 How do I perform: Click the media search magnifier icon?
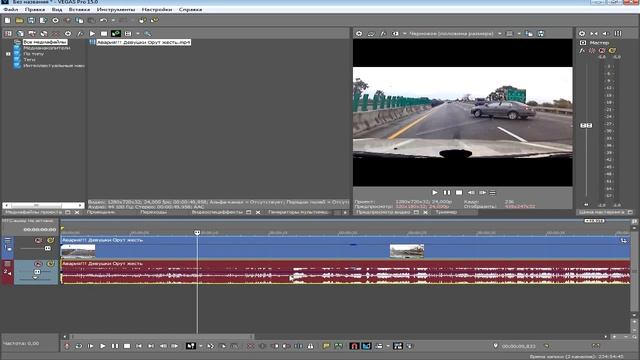(148, 33)
